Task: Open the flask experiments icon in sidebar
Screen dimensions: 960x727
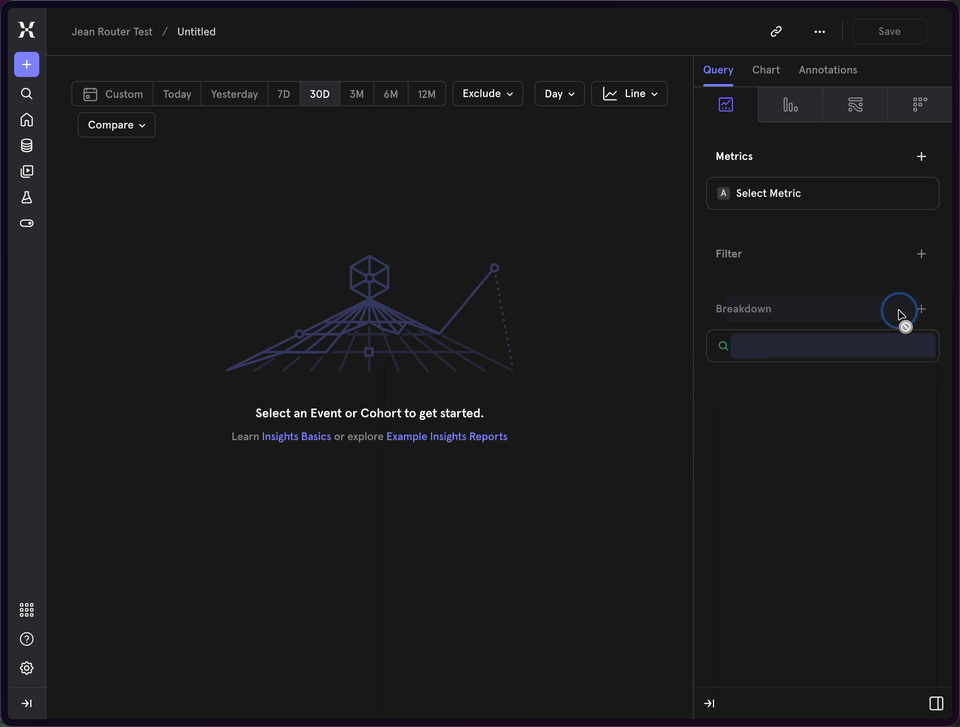Action: [27, 198]
